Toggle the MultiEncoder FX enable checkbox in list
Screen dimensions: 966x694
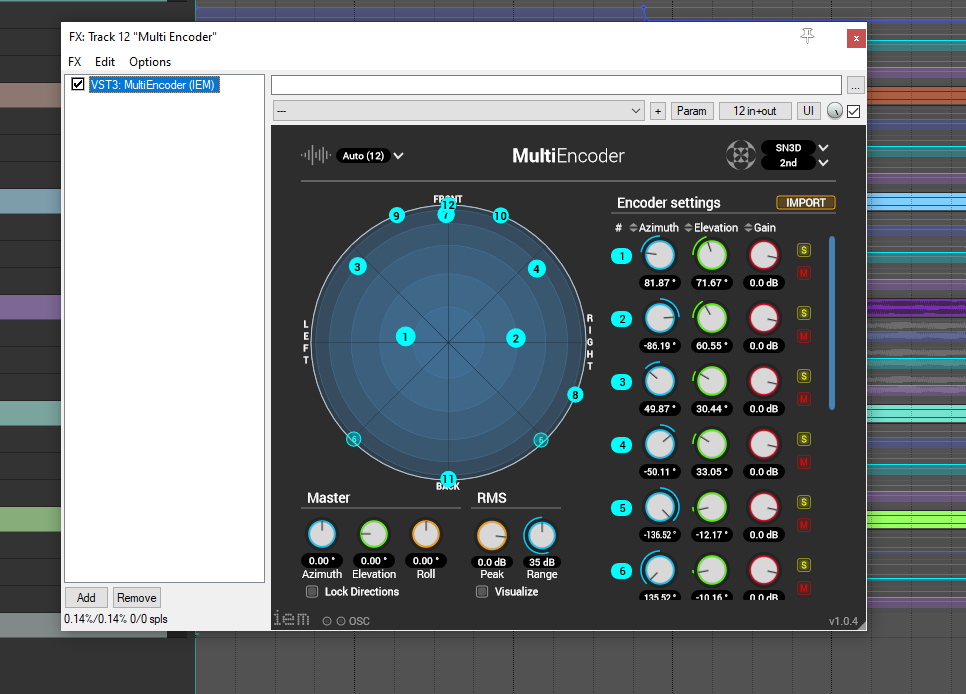[x=78, y=84]
